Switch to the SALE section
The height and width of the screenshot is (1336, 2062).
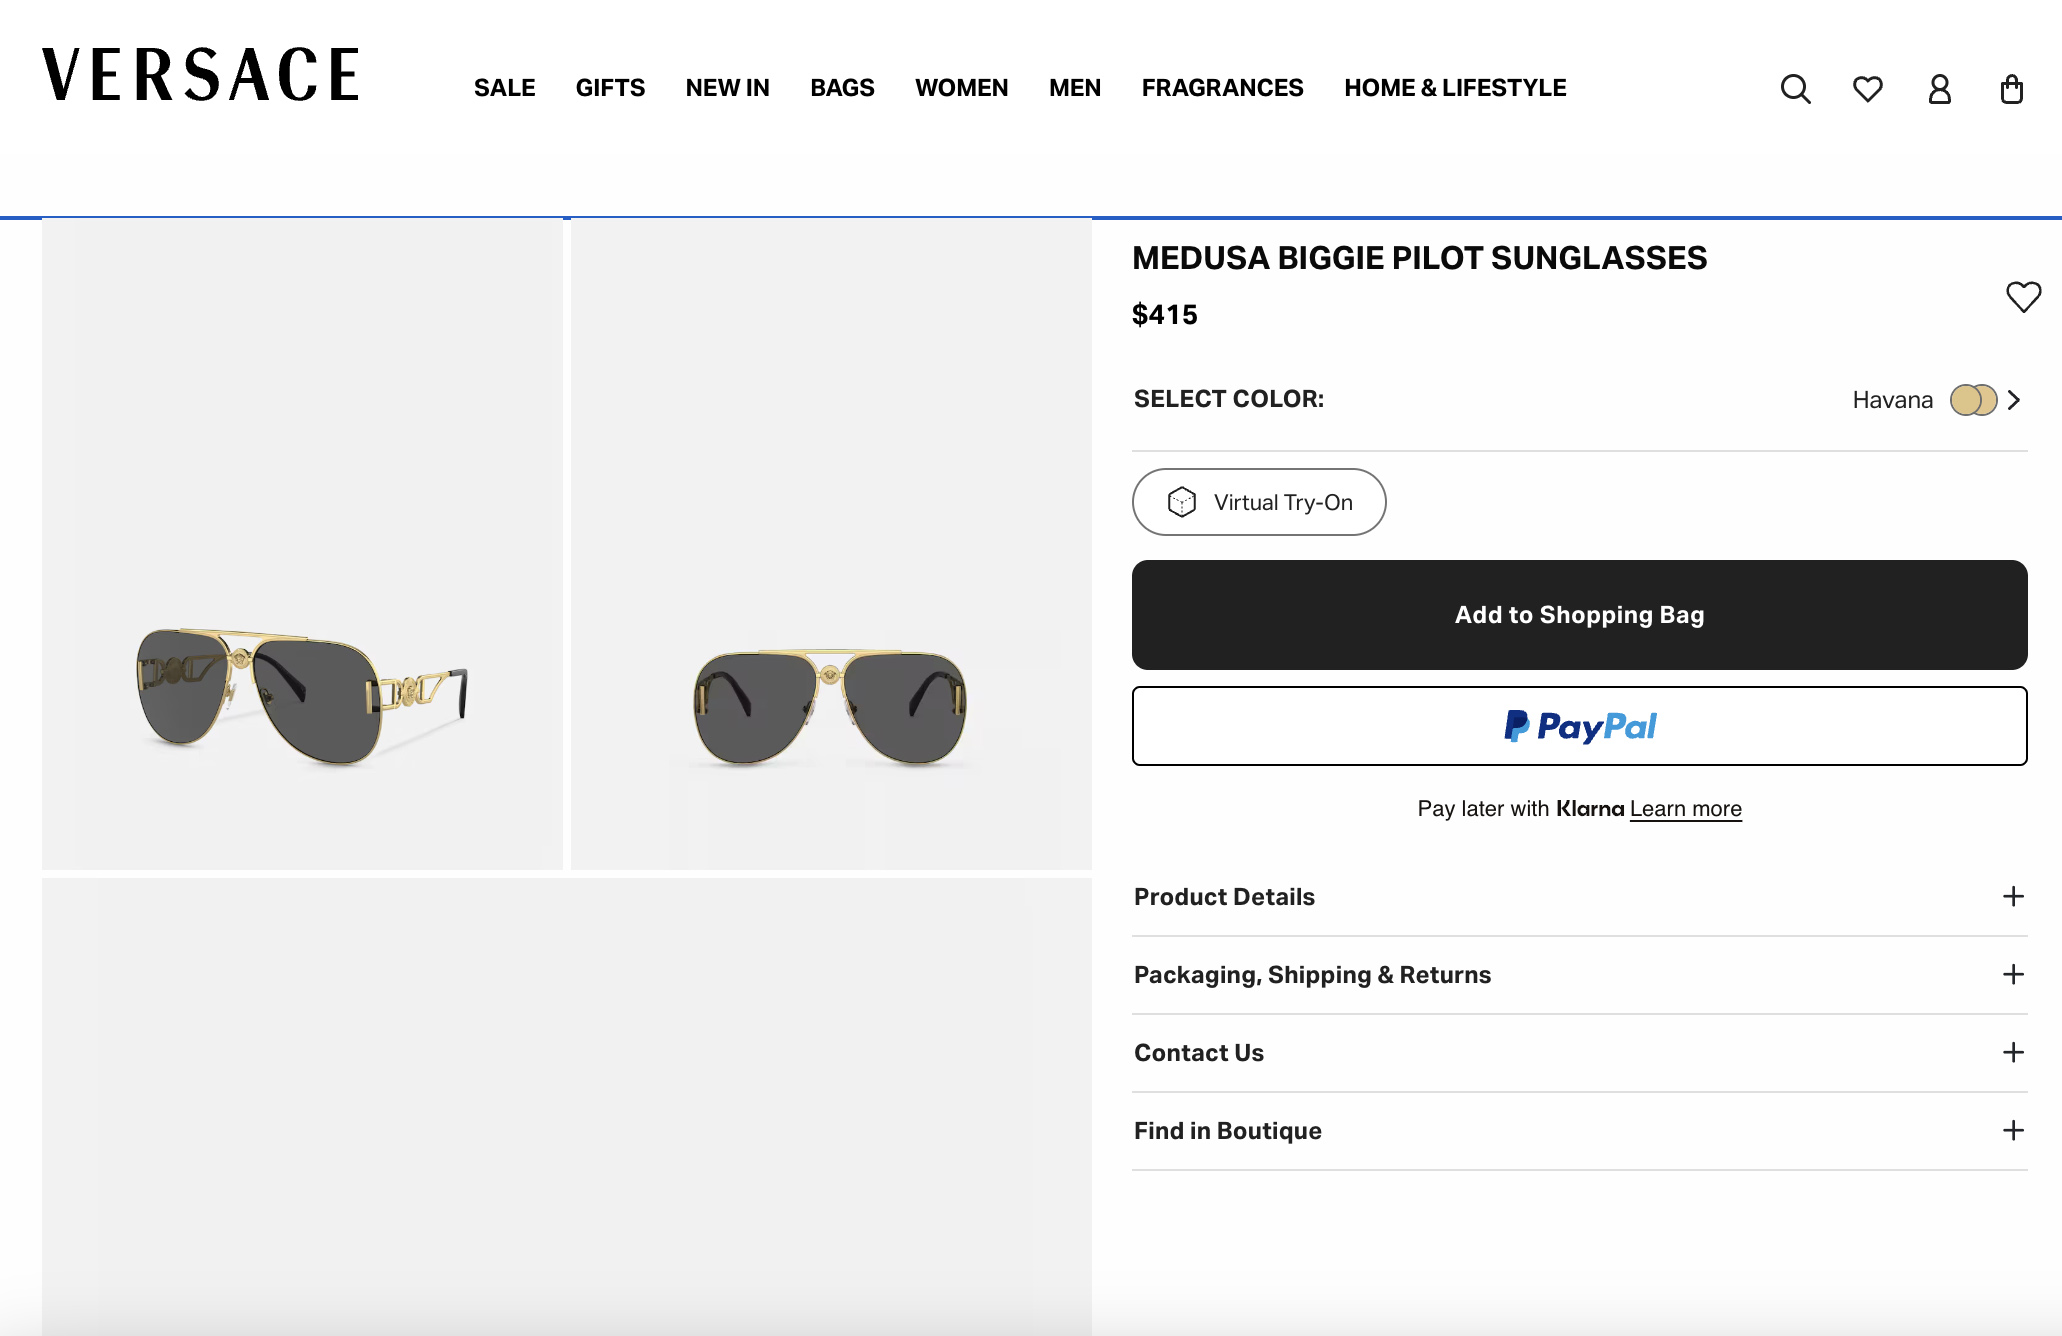tap(504, 88)
